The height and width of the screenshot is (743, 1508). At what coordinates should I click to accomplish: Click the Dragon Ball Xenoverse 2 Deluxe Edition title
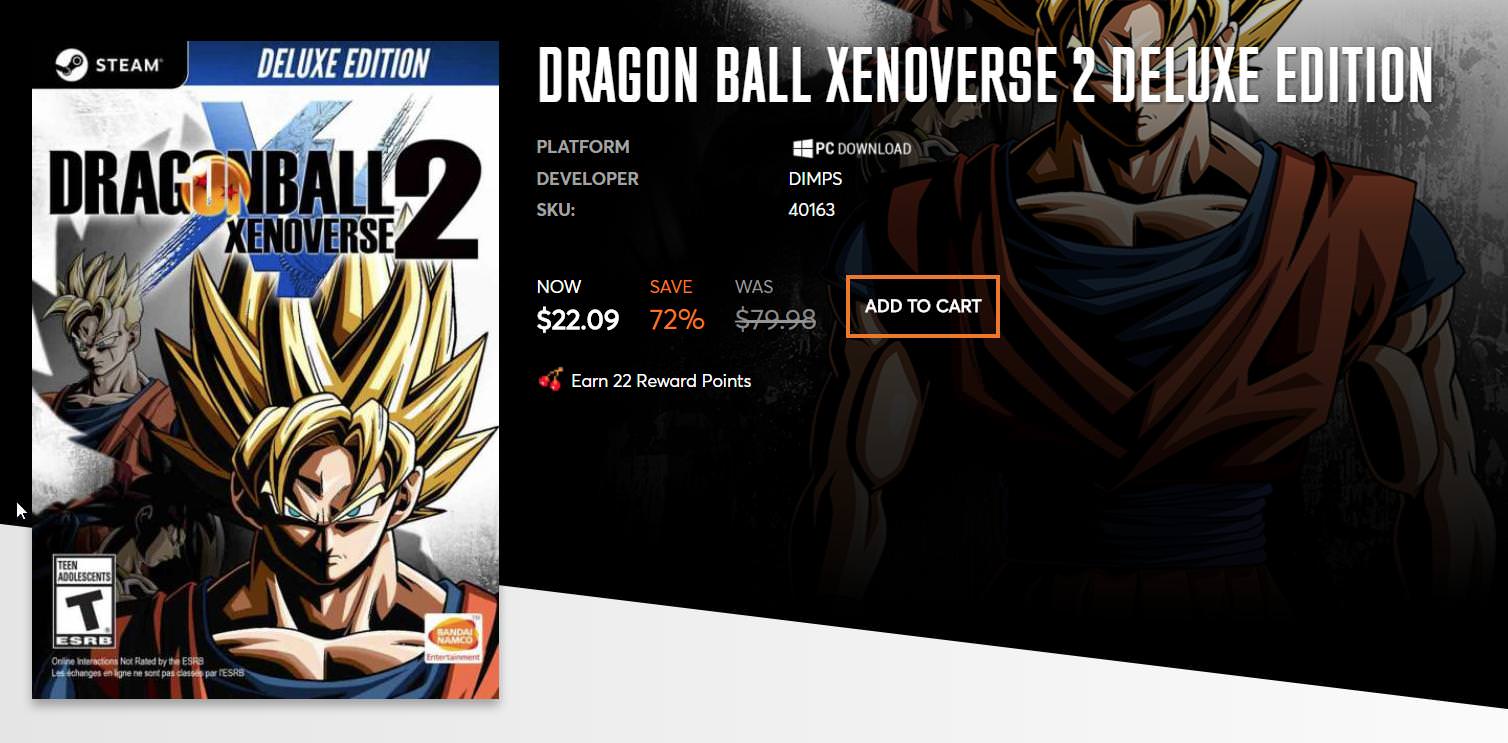point(985,74)
